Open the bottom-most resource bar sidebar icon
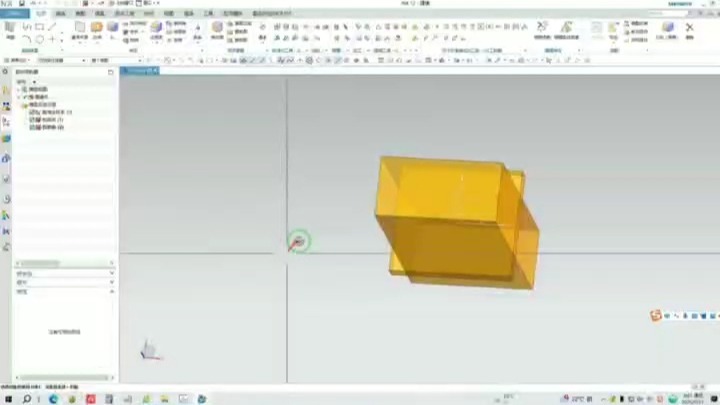This screenshot has width=720, height=405. tap(6, 247)
